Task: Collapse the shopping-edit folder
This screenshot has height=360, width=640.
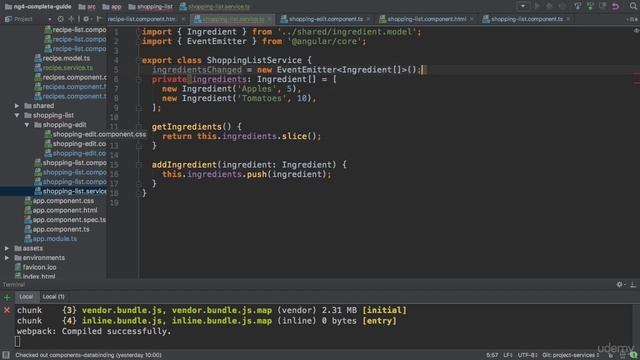Action: 27,124
